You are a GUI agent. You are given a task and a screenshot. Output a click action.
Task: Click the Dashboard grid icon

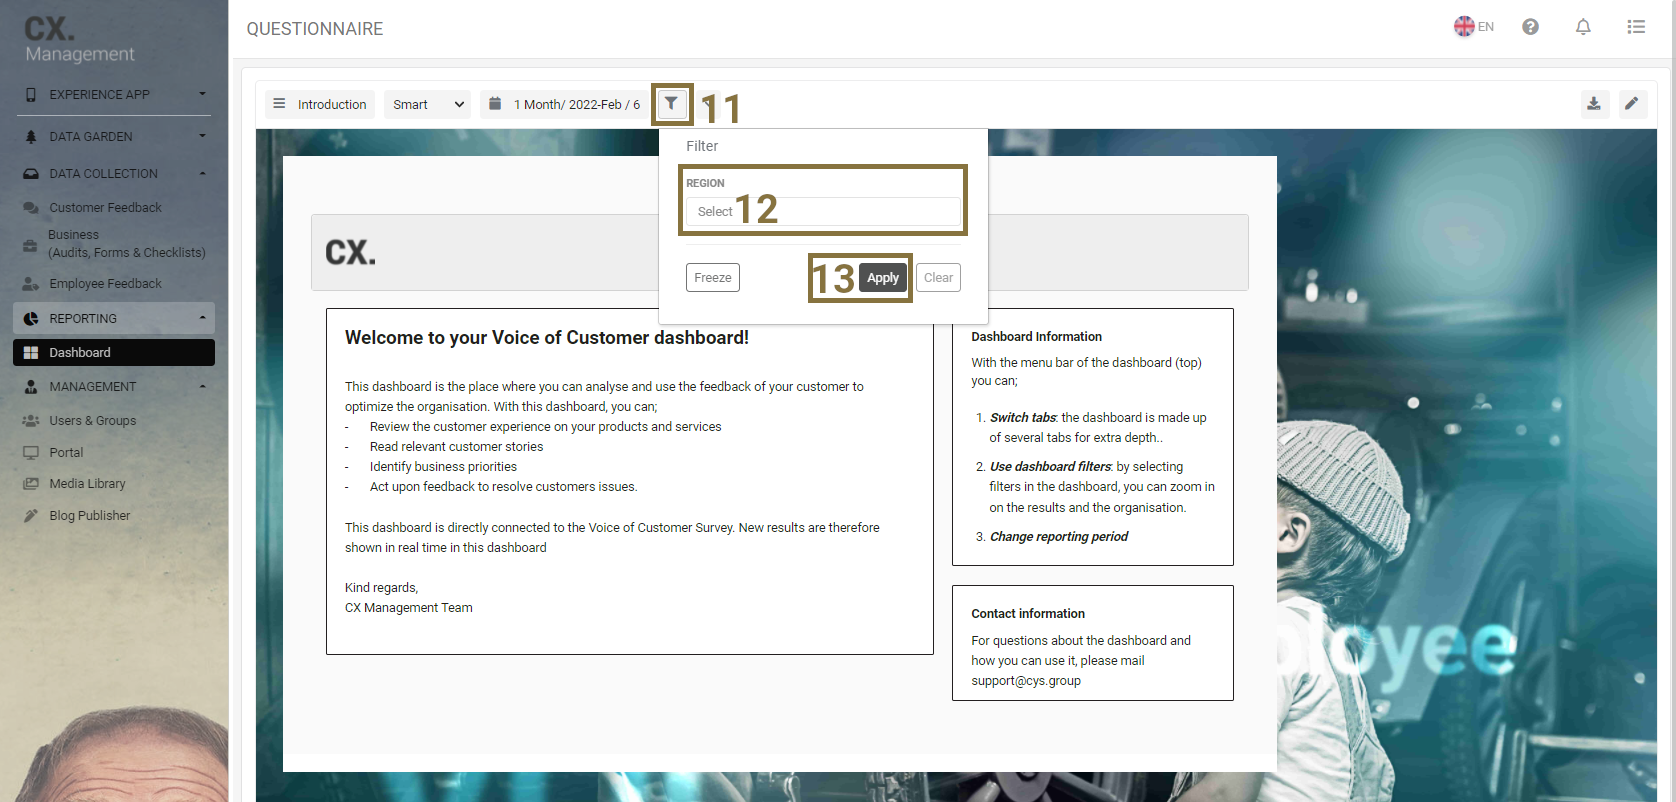(31, 352)
